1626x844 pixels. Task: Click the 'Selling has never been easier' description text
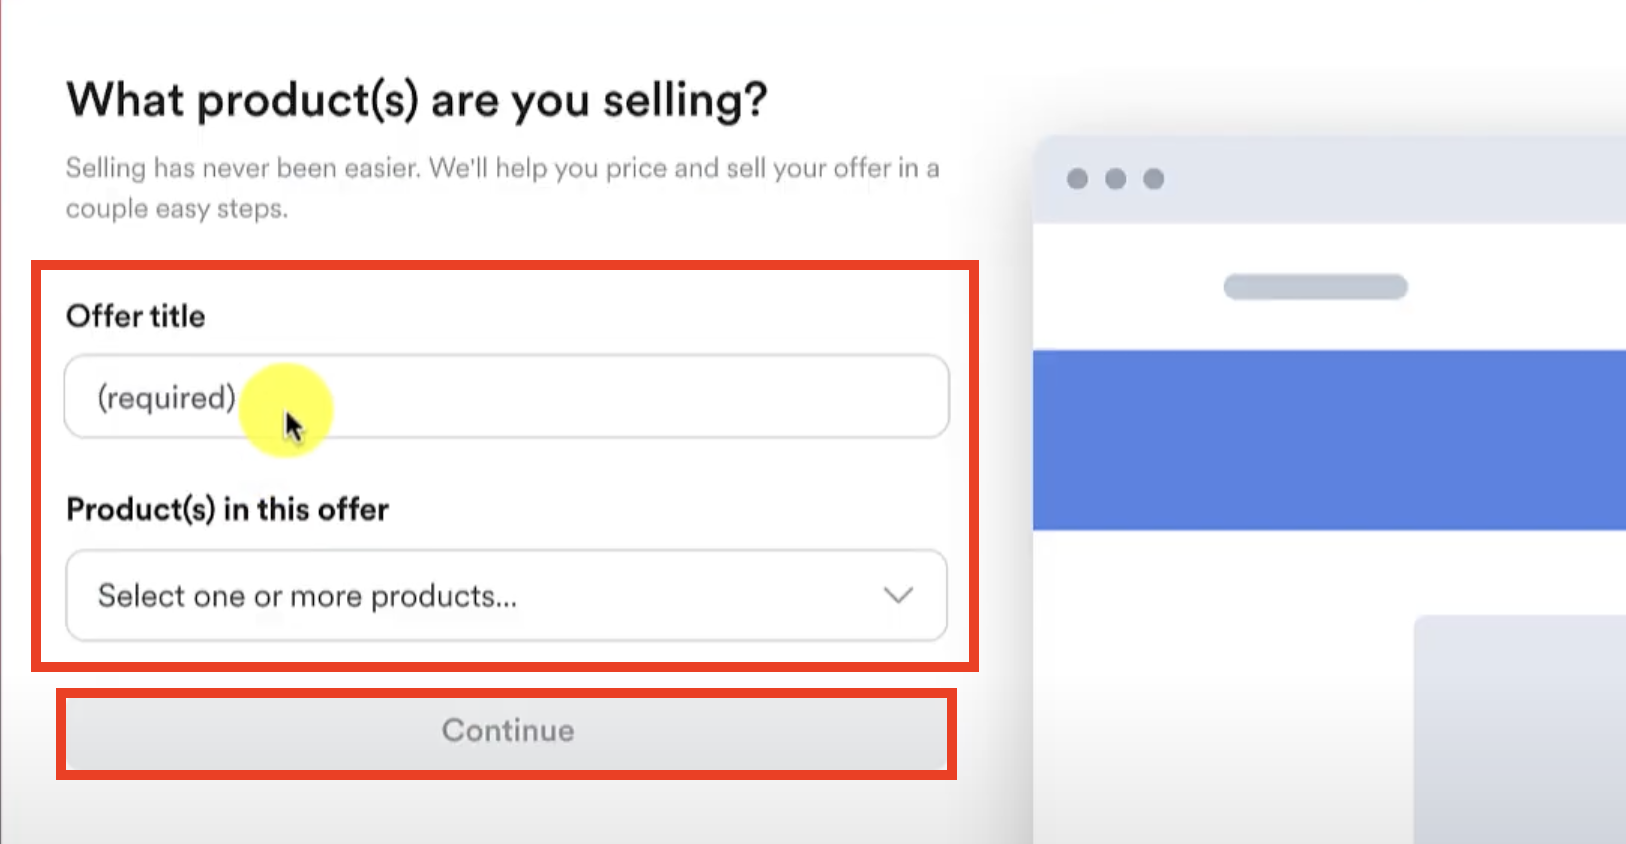[x=502, y=168]
